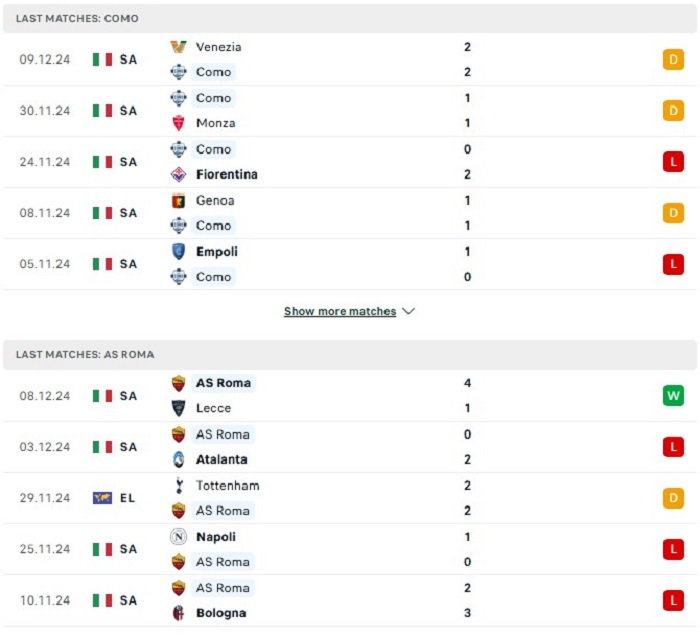Viewport: 700px width, 637px height.
Task: Select the Last Matches: AS Roma header
Action: pyautogui.click(x=85, y=354)
